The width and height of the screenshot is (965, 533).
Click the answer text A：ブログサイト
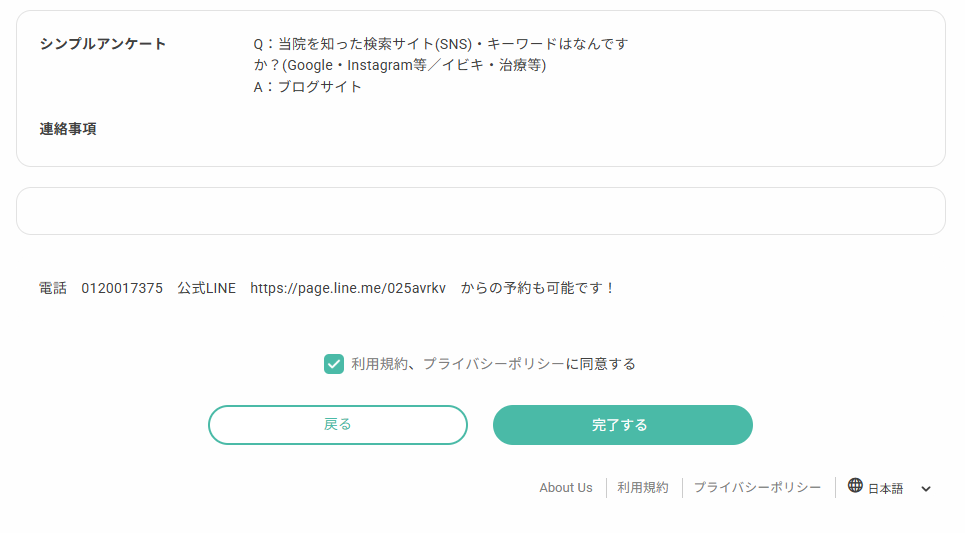[308, 87]
